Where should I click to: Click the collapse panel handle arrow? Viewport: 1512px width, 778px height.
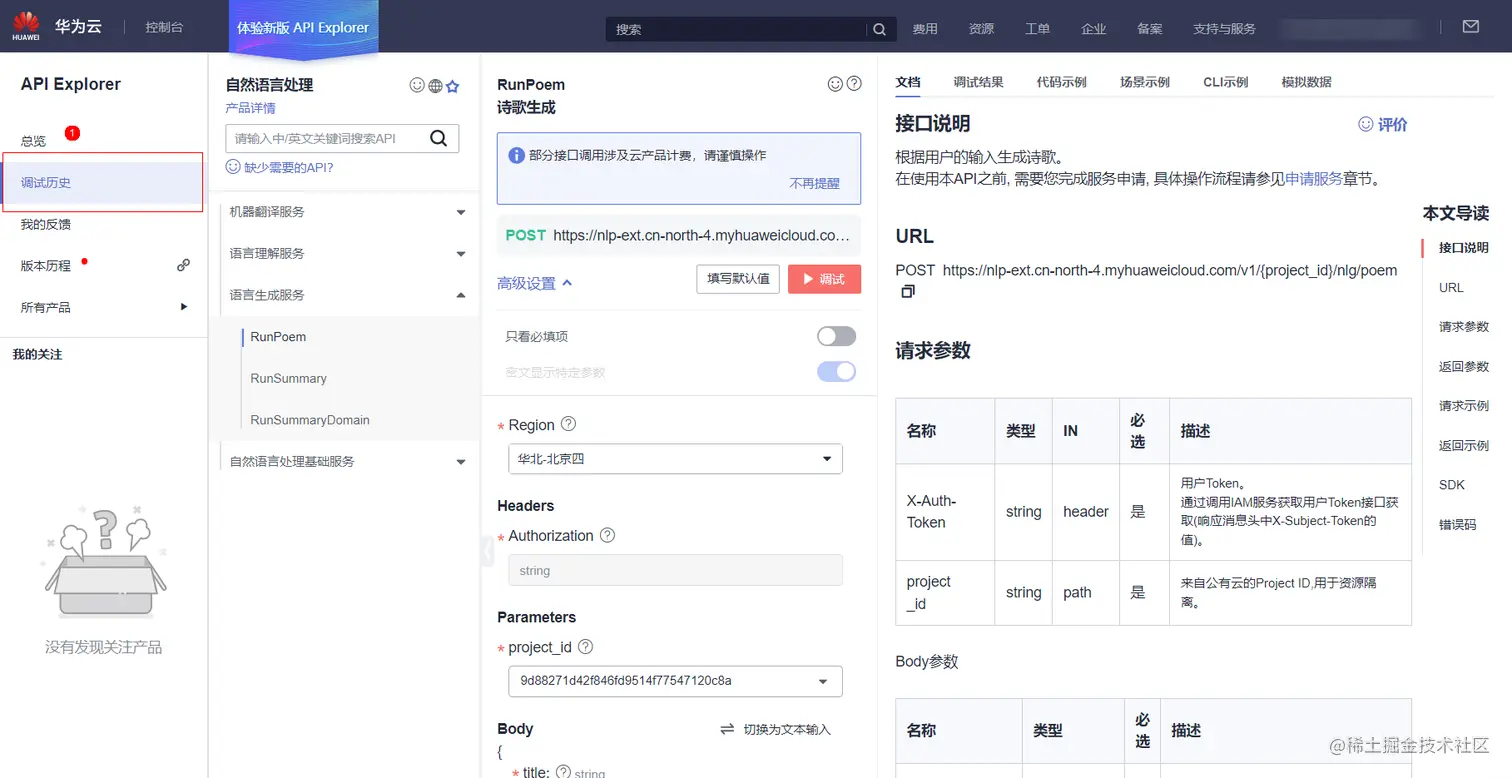click(487, 551)
